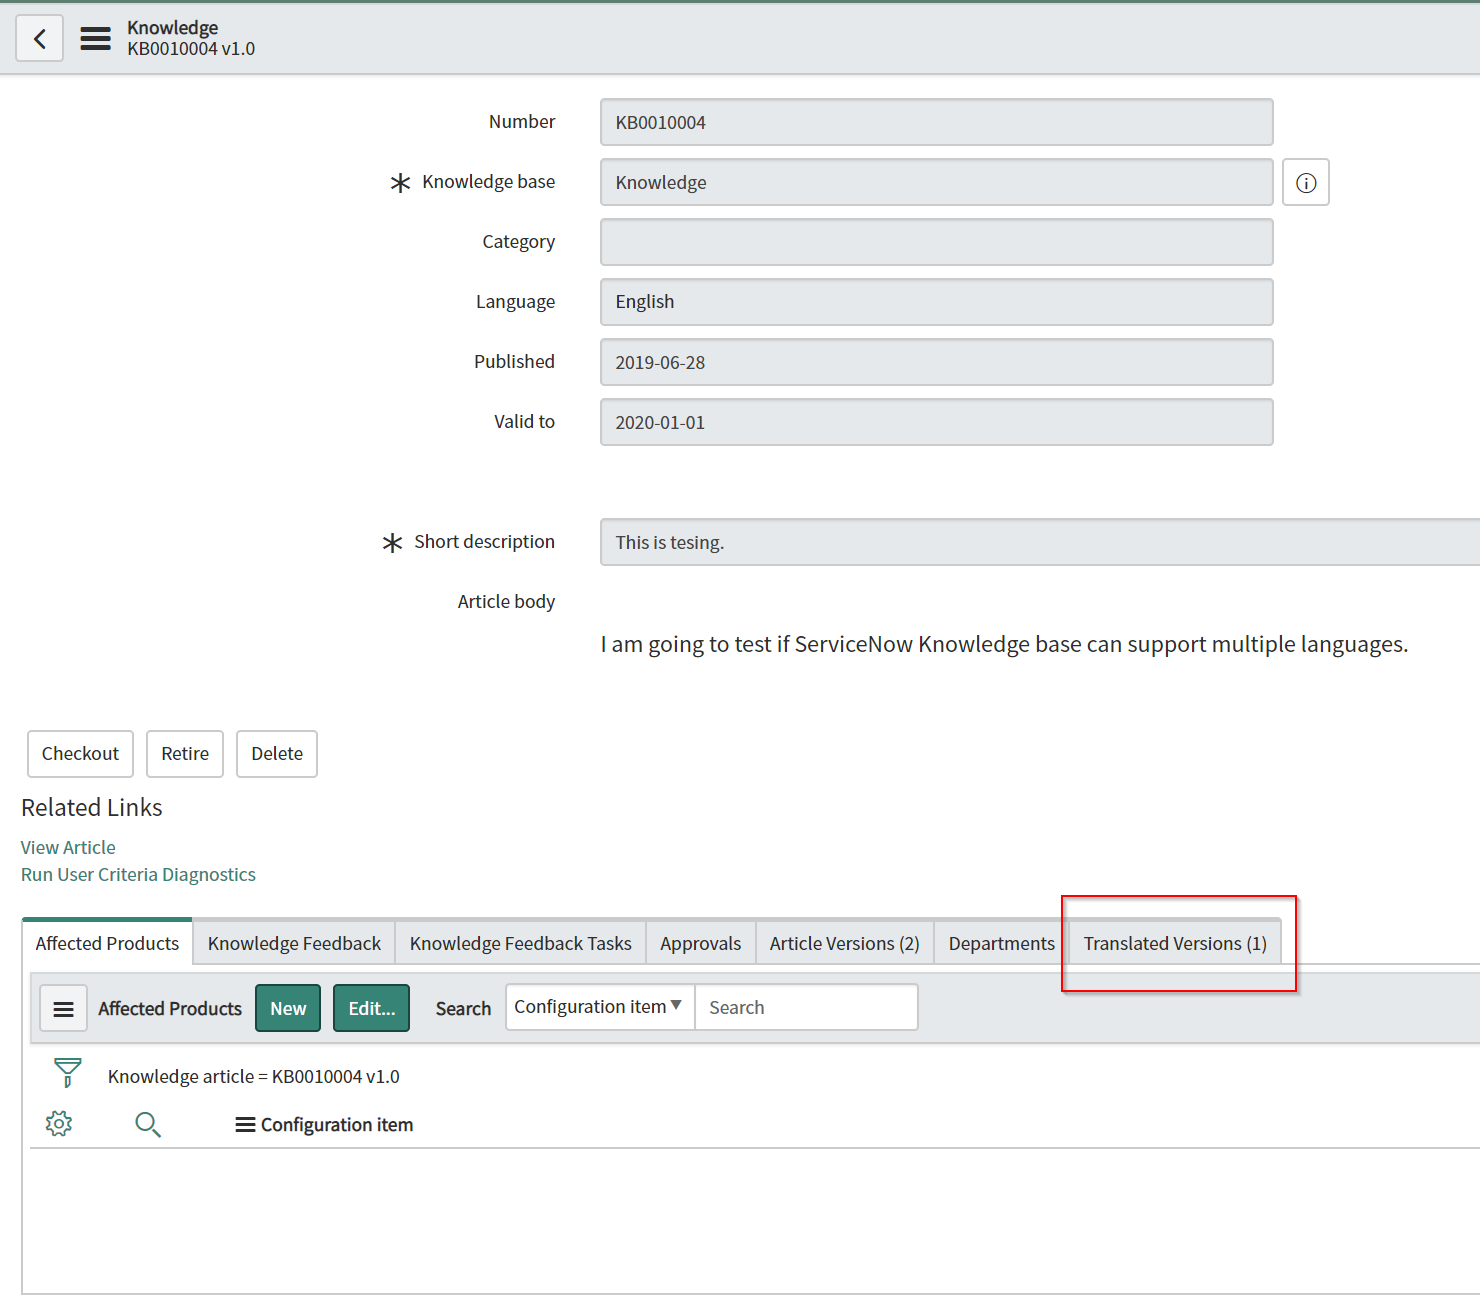Open the View Article link
Viewport: 1480px width, 1296px height.
click(x=68, y=847)
